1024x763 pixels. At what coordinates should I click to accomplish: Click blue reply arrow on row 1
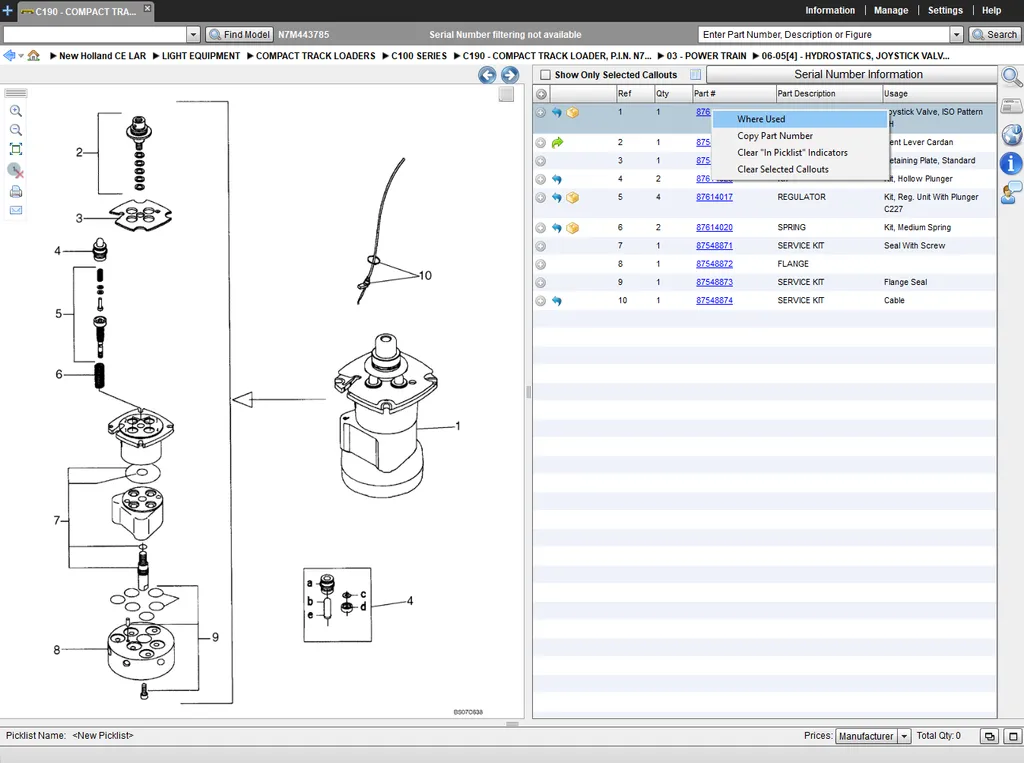pyautogui.click(x=556, y=112)
